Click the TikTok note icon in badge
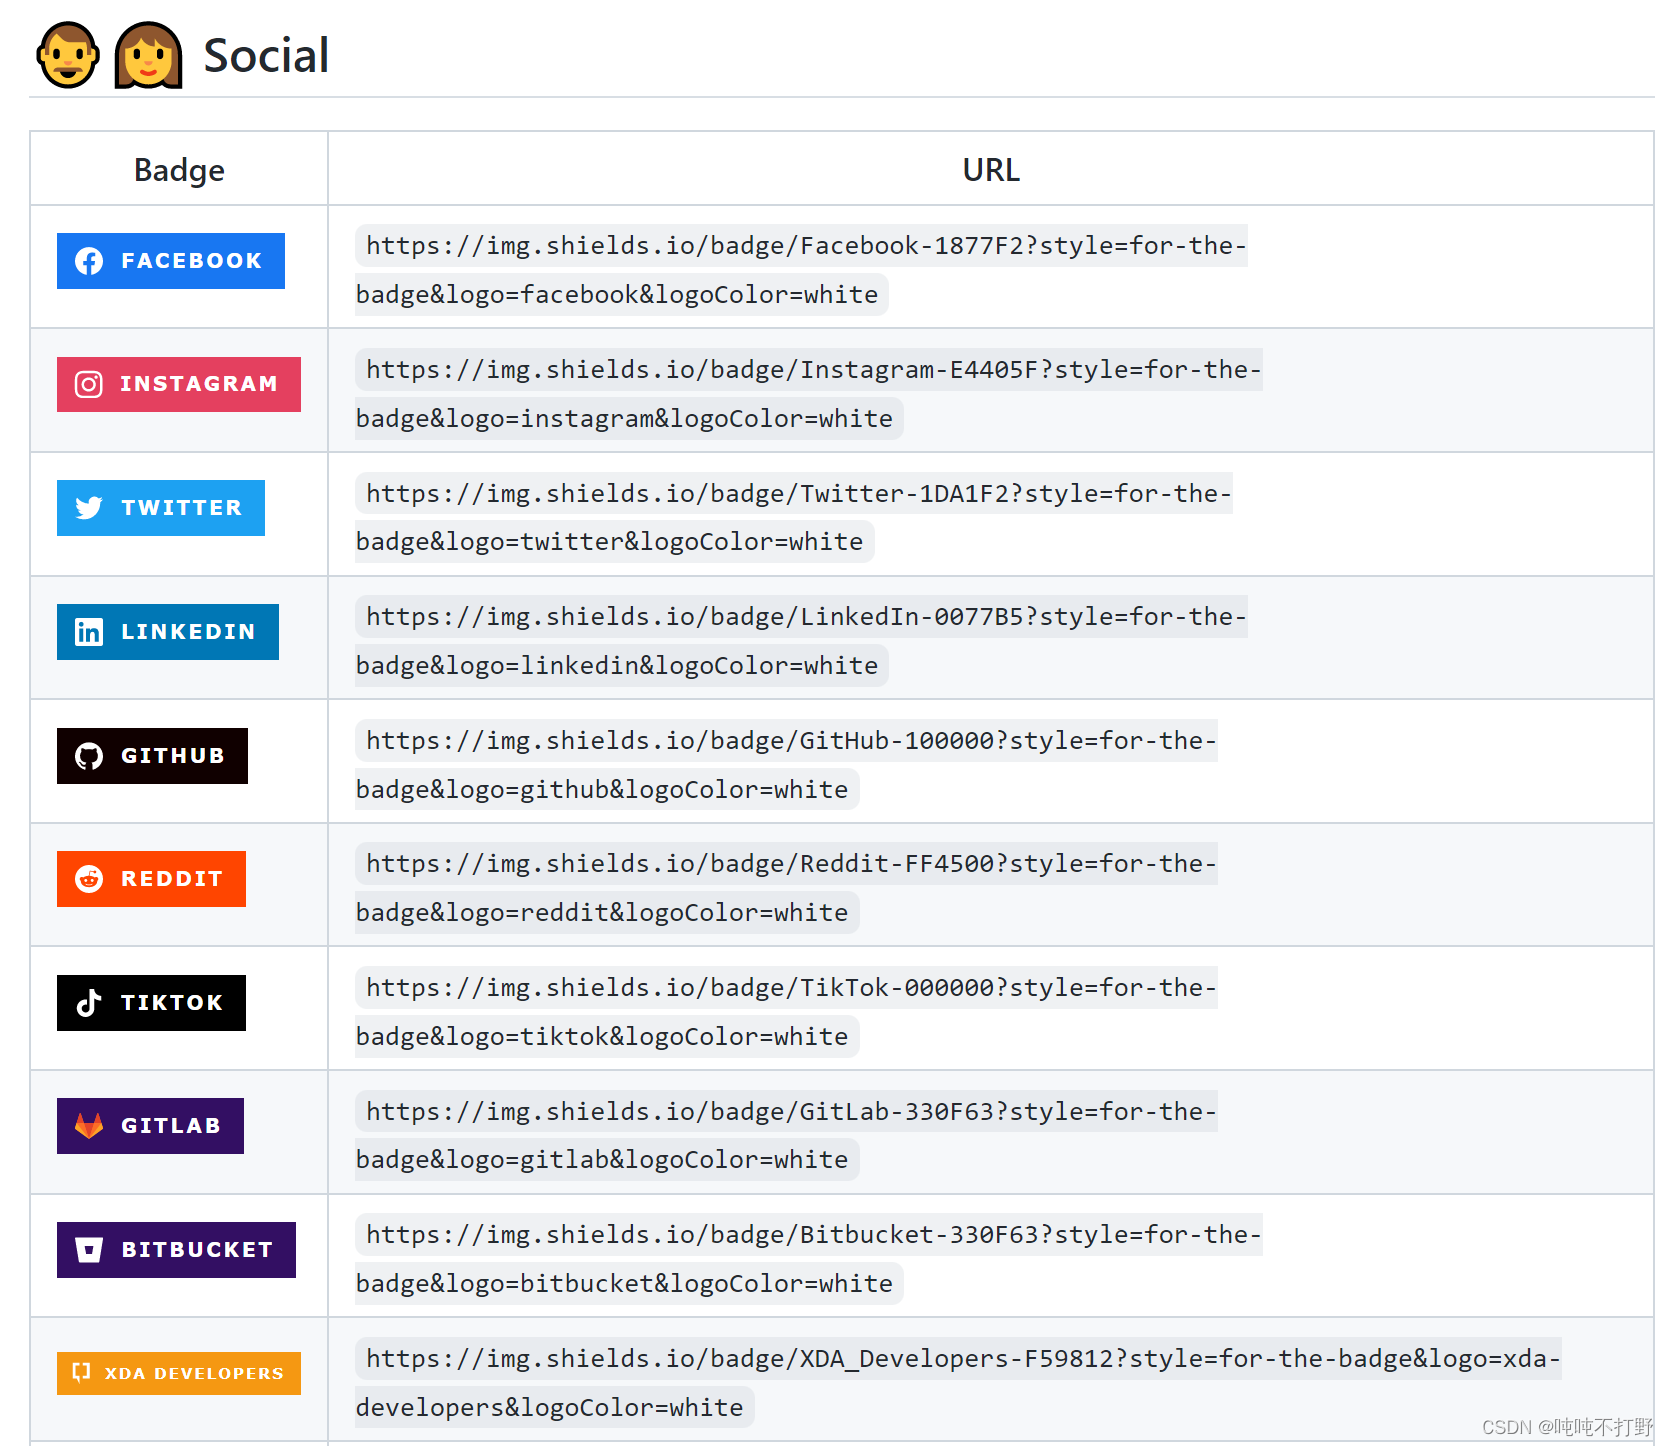 coord(89,1003)
